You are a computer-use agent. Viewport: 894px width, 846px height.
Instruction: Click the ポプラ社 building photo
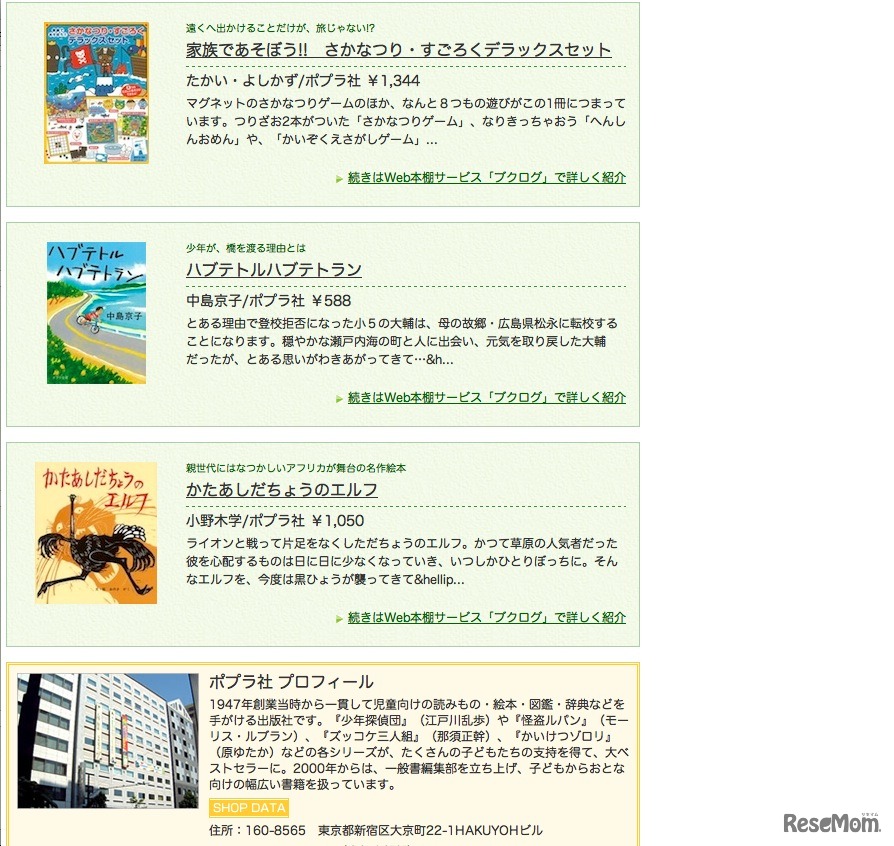coord(108,741)
